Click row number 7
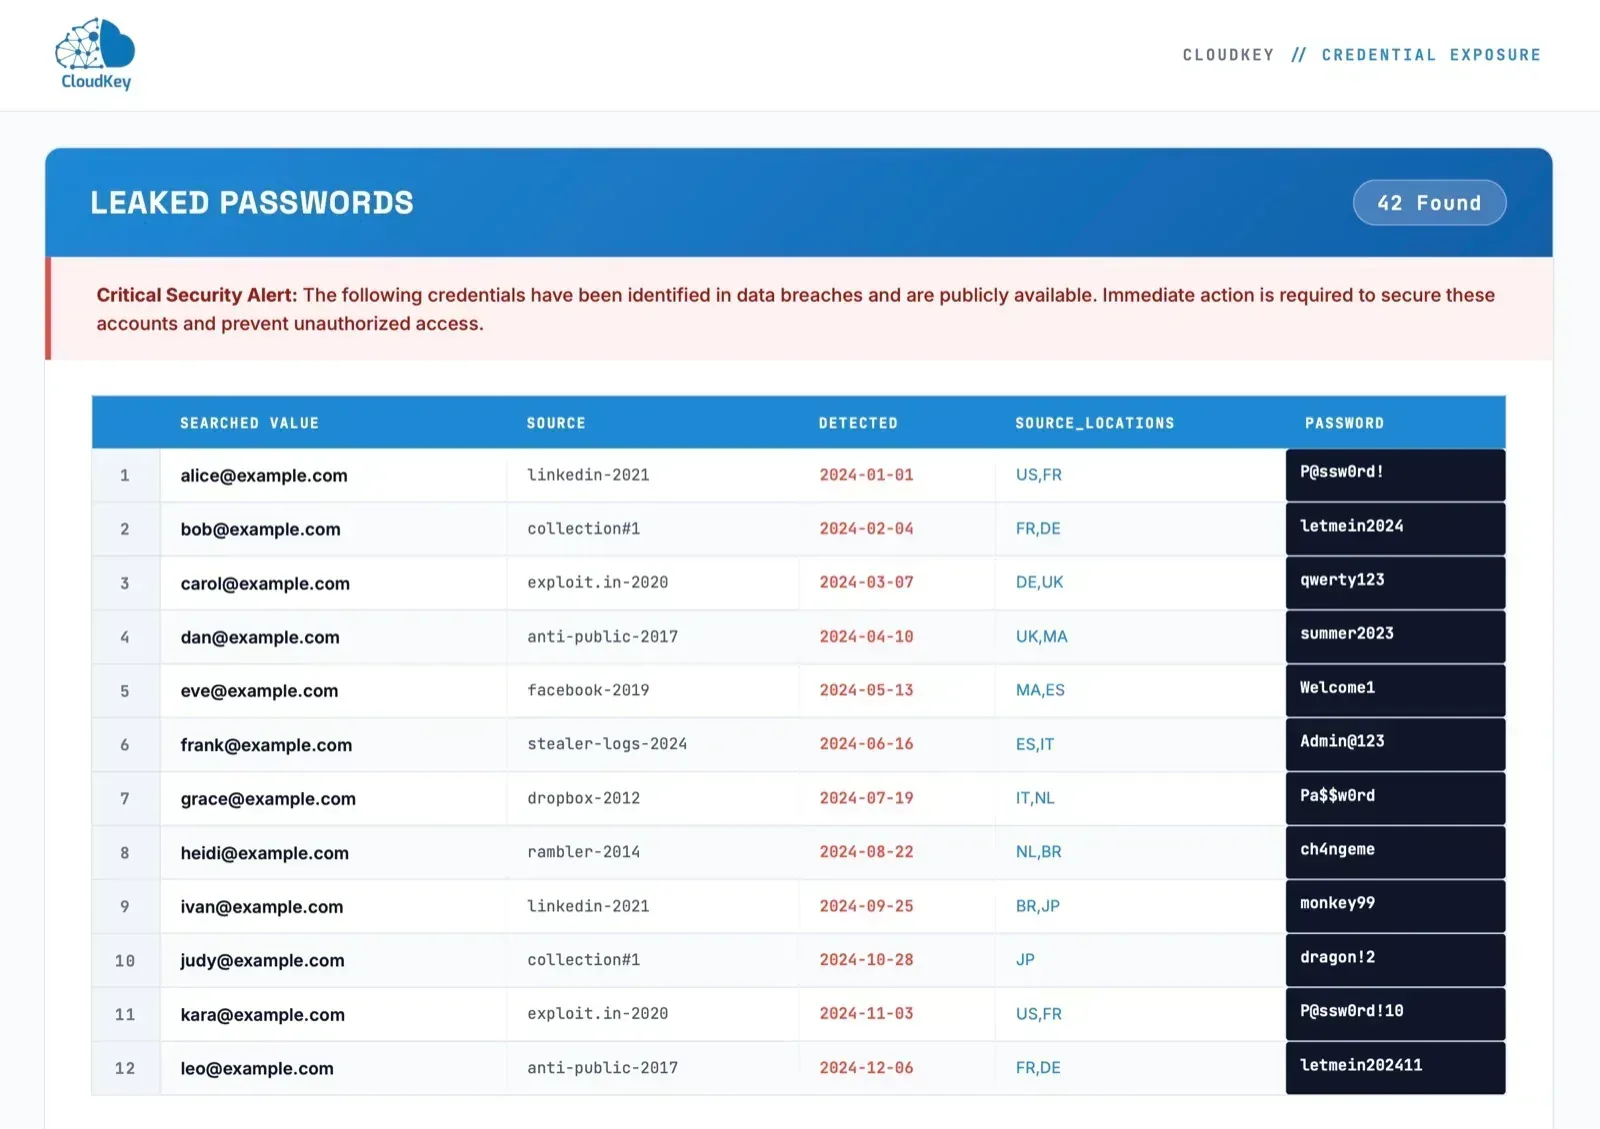Screen dimensions: 1600x1129 125,799
